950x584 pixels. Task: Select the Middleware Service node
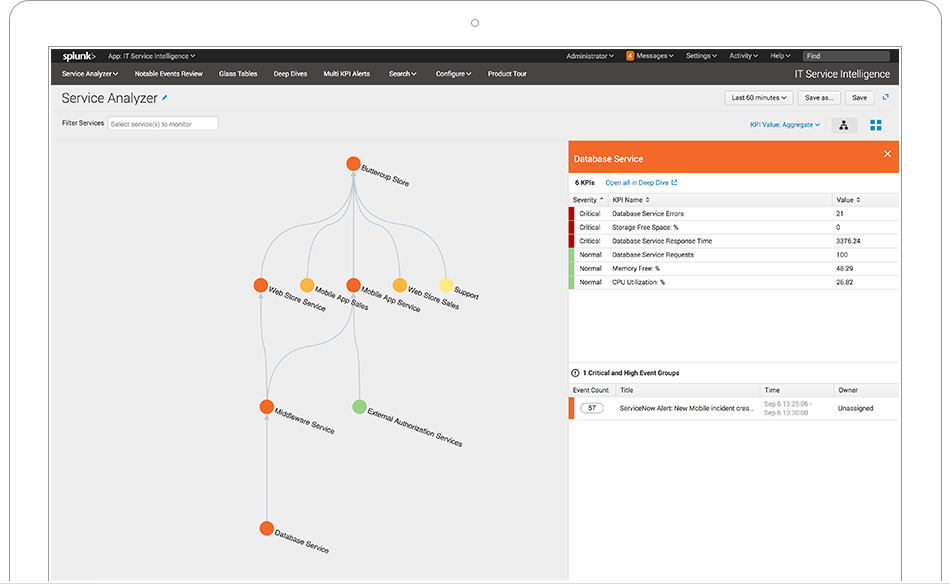tap(267, 407)
